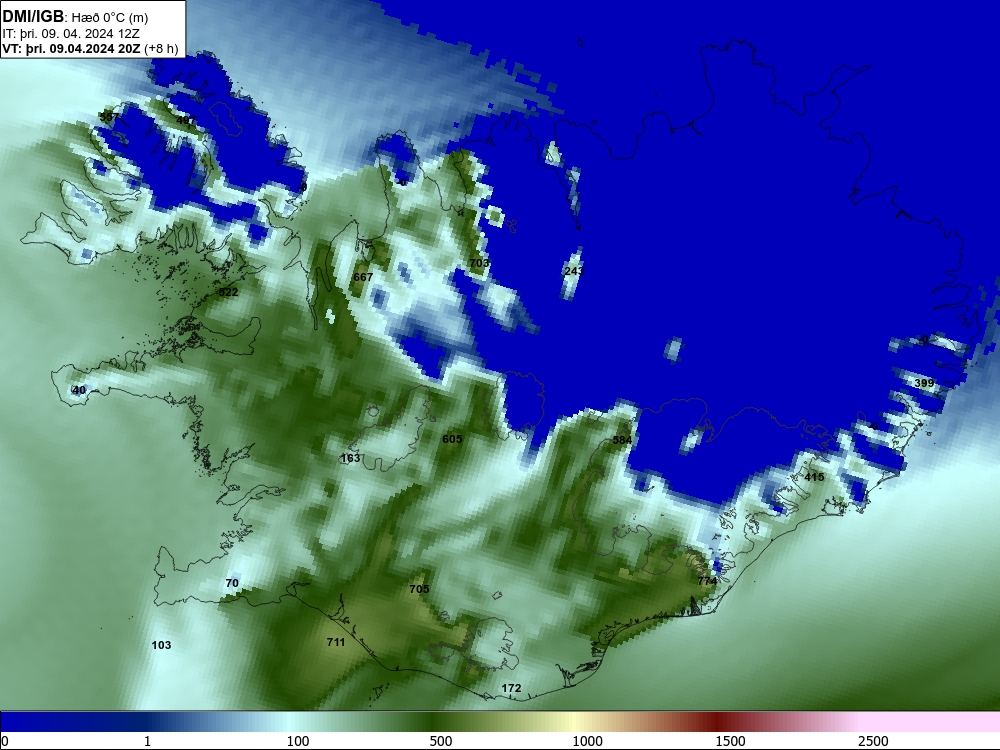The image size is (1000, 750).
Task: Click the map value 357
Action: click(x=108, y=117)
